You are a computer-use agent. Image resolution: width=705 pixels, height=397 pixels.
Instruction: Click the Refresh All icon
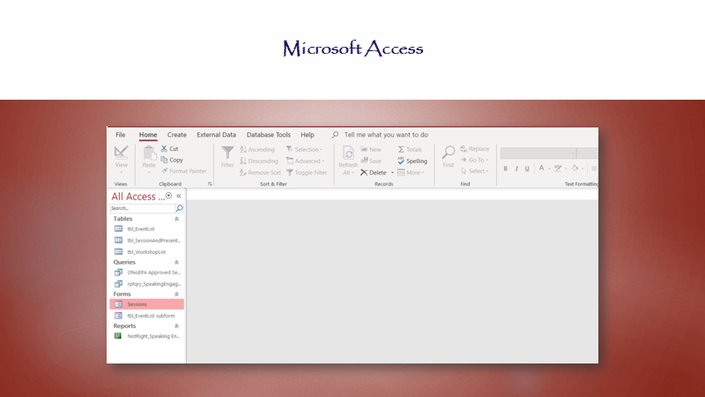(x=348, y=153)
